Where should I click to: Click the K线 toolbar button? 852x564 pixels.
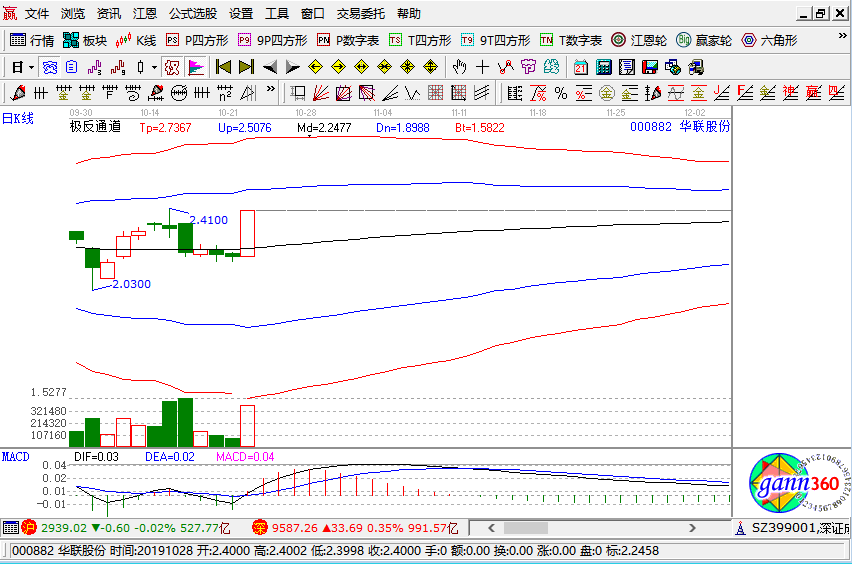tap(136, 40)
